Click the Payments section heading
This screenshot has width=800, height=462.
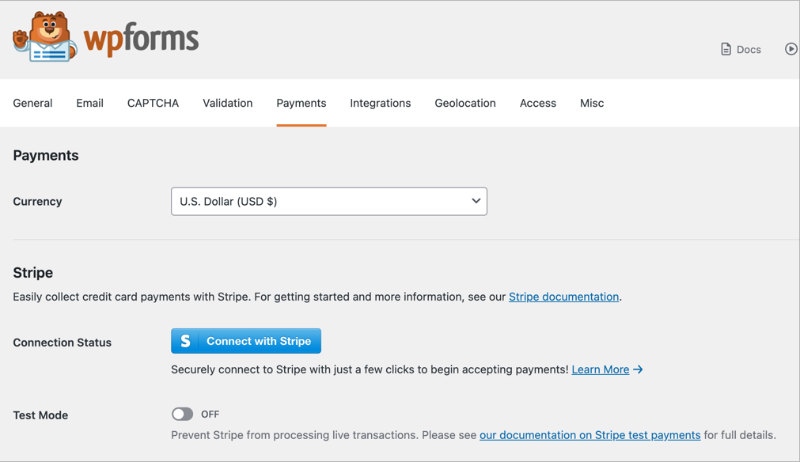pyautogui.click(x=46, y=156)
